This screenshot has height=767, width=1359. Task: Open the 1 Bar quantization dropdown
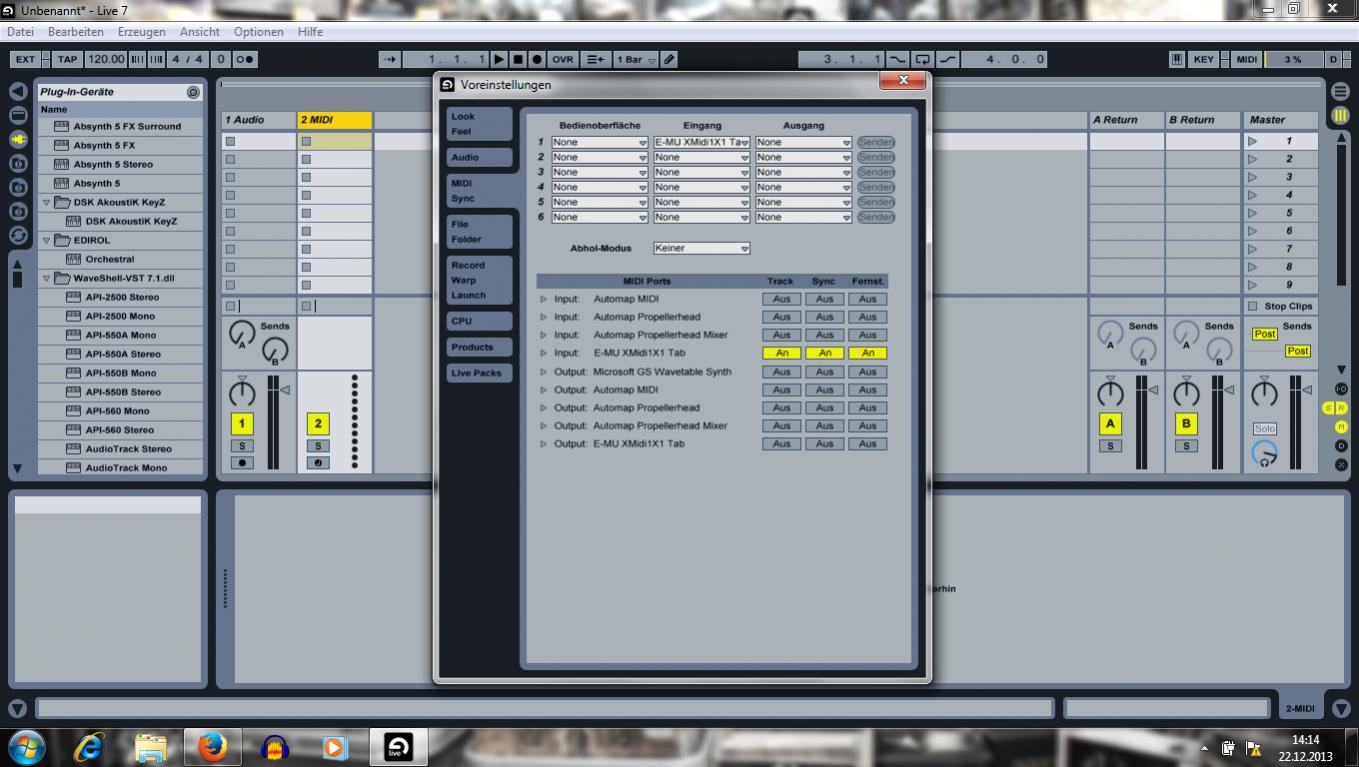pyautogui.click(x=636, y=59)
